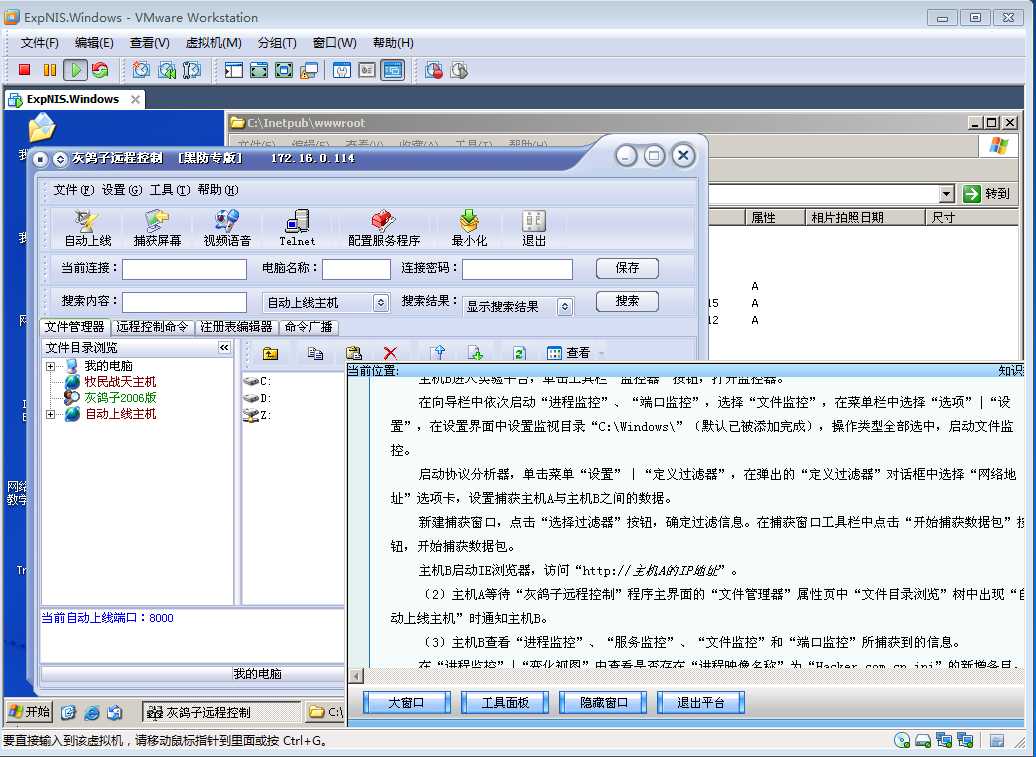Viewport: 1036px width, 757px height.
Task: Enter Full Screen mode icon
Action: (x=283, y=69)
